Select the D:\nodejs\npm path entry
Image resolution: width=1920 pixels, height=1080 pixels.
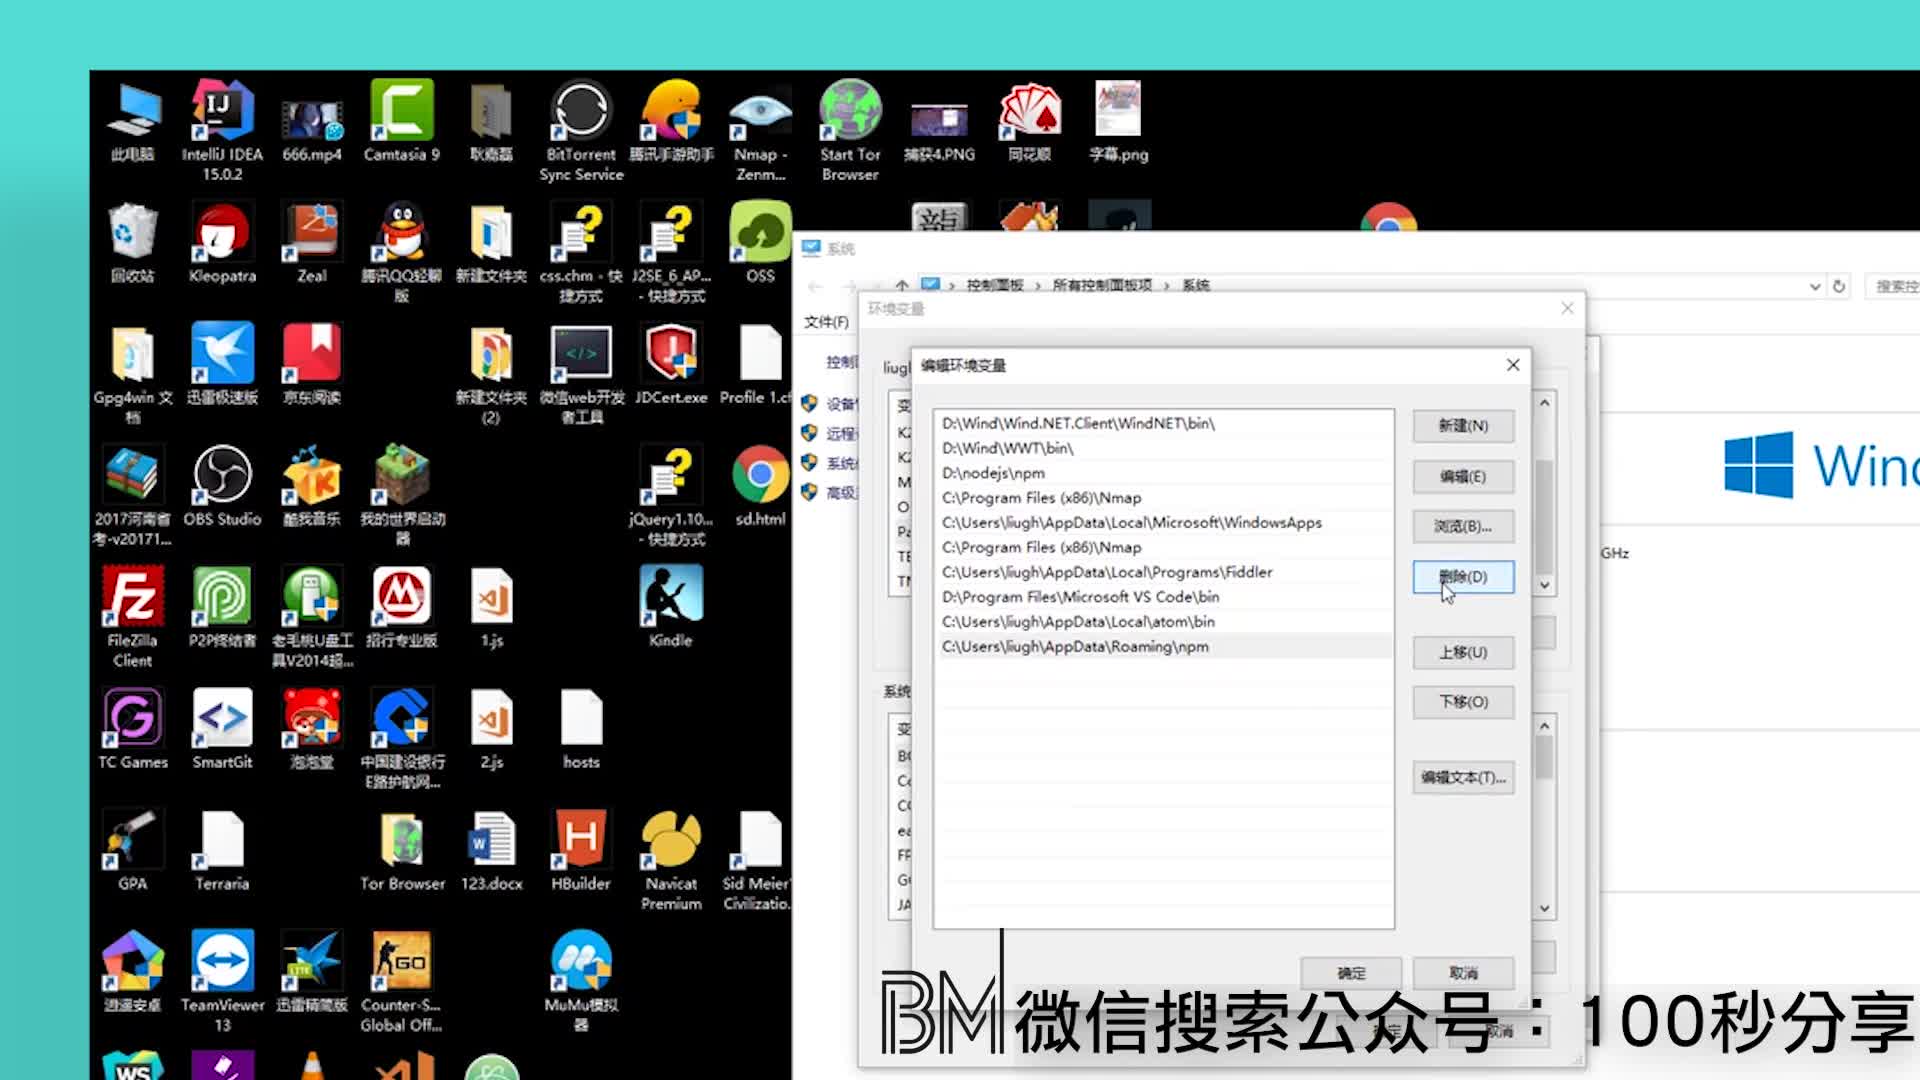993,473
